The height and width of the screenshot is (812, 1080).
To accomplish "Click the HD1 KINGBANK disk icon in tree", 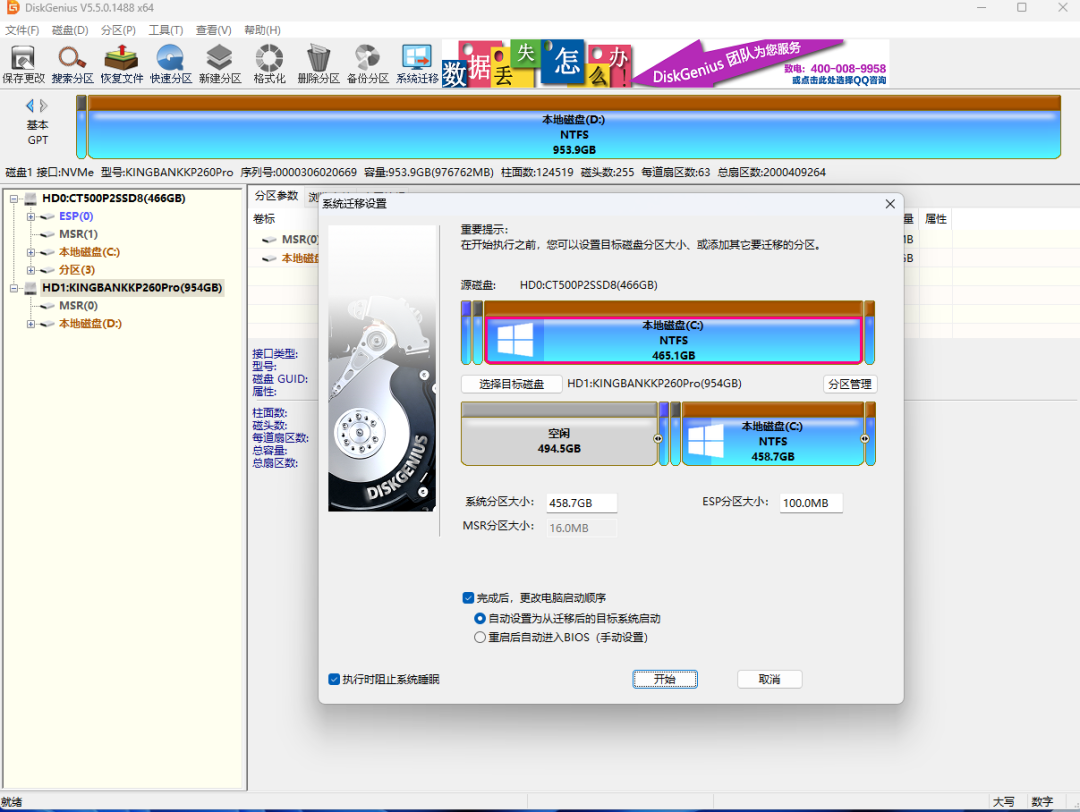I will point(31,288).
